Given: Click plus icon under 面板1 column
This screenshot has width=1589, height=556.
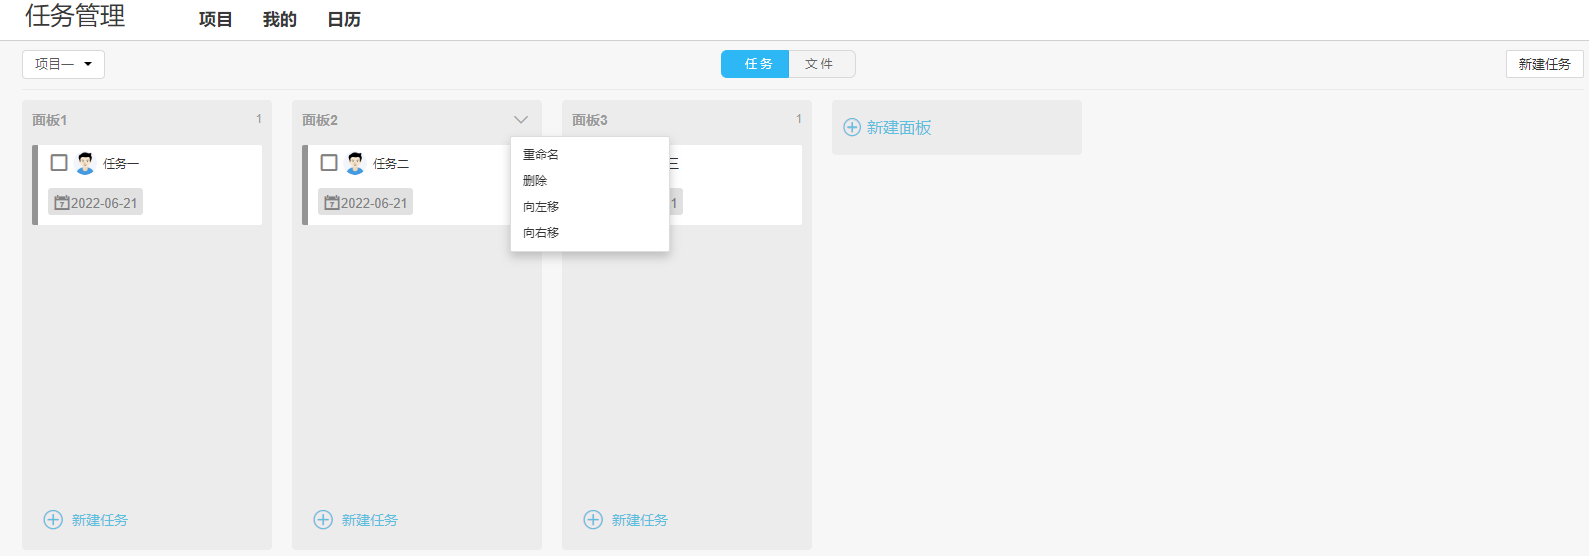Looking at the screenshot, I should (53, 519).
